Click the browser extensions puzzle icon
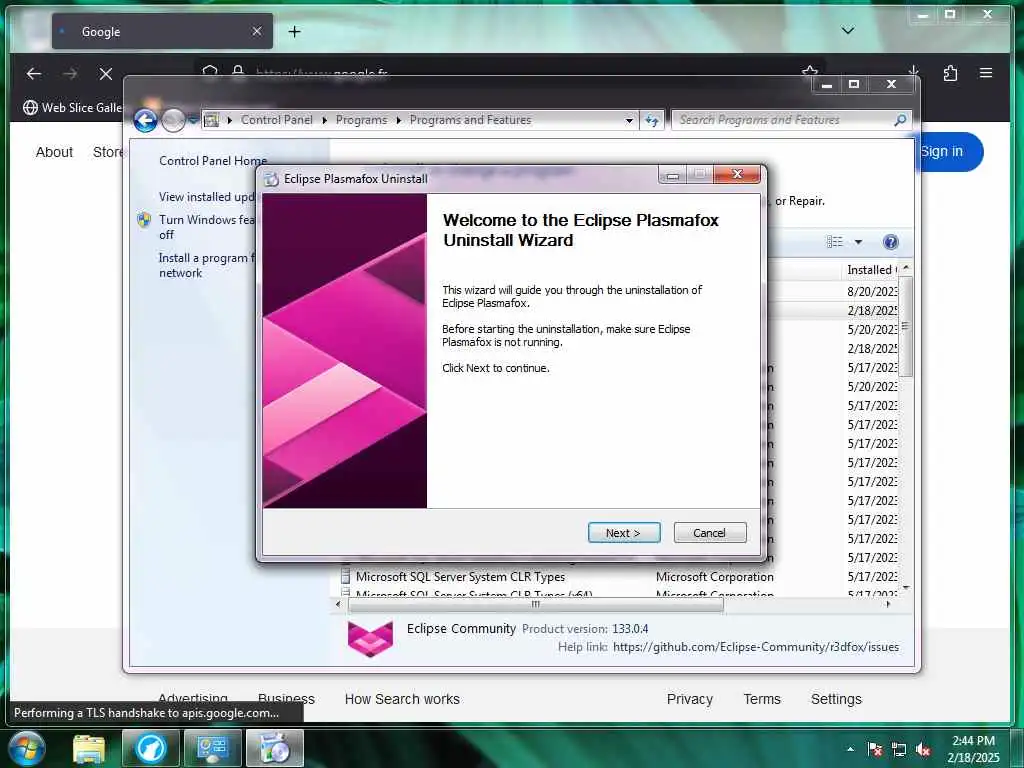 pos(950,73)
